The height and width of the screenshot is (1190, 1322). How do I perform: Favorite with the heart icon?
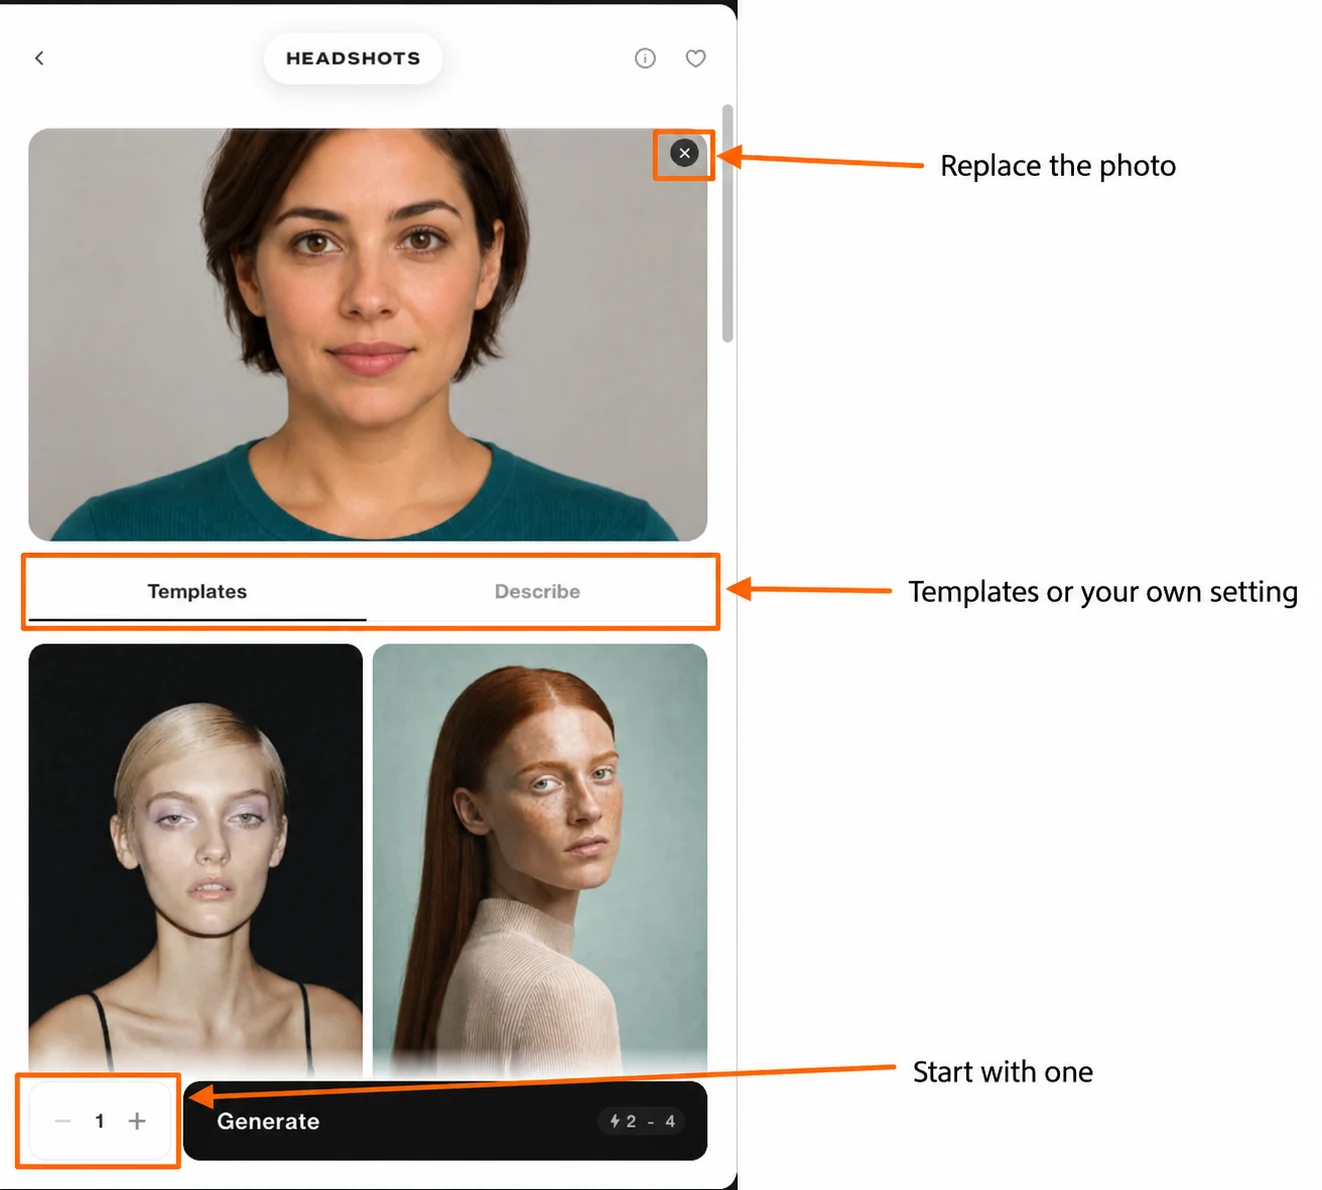click(696, 58)
